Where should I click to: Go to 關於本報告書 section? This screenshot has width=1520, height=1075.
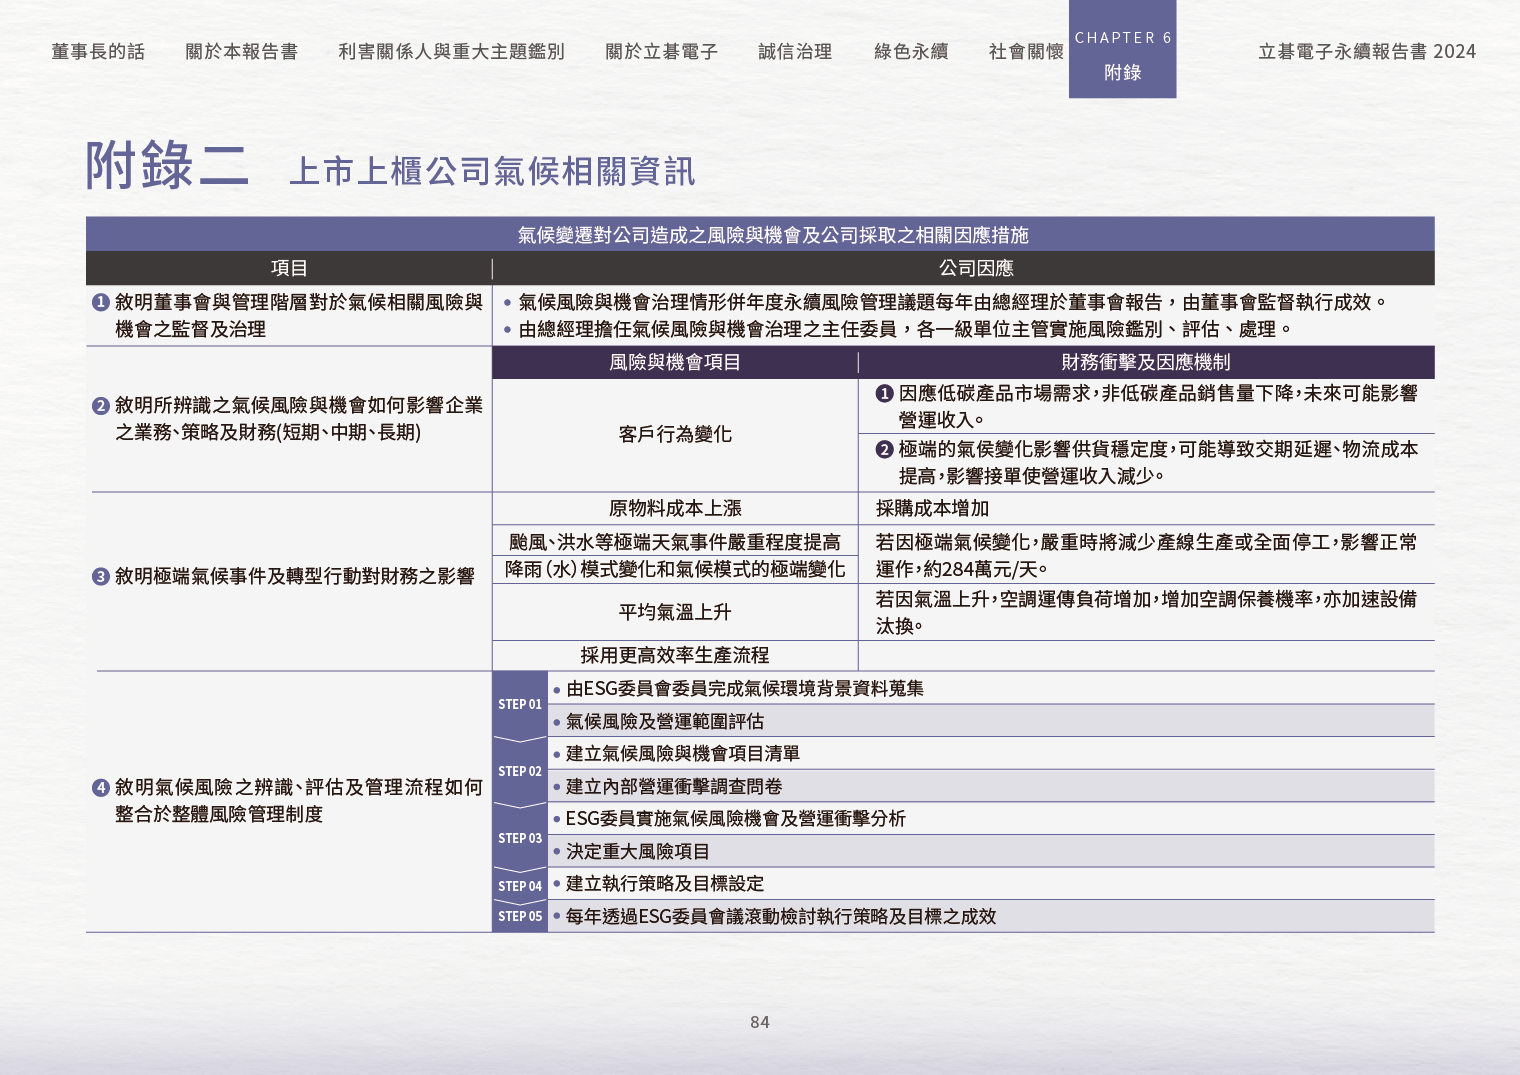click(x=241, y=51)
